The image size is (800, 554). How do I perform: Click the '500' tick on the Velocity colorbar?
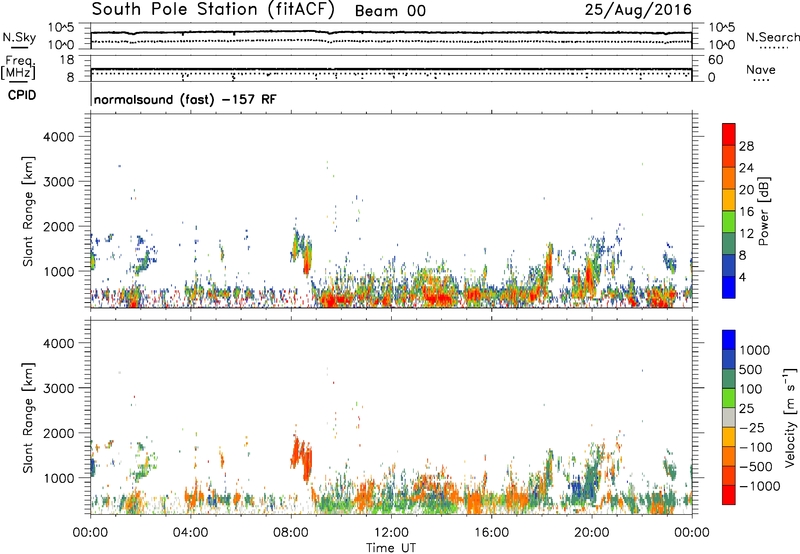click(751, 370)
